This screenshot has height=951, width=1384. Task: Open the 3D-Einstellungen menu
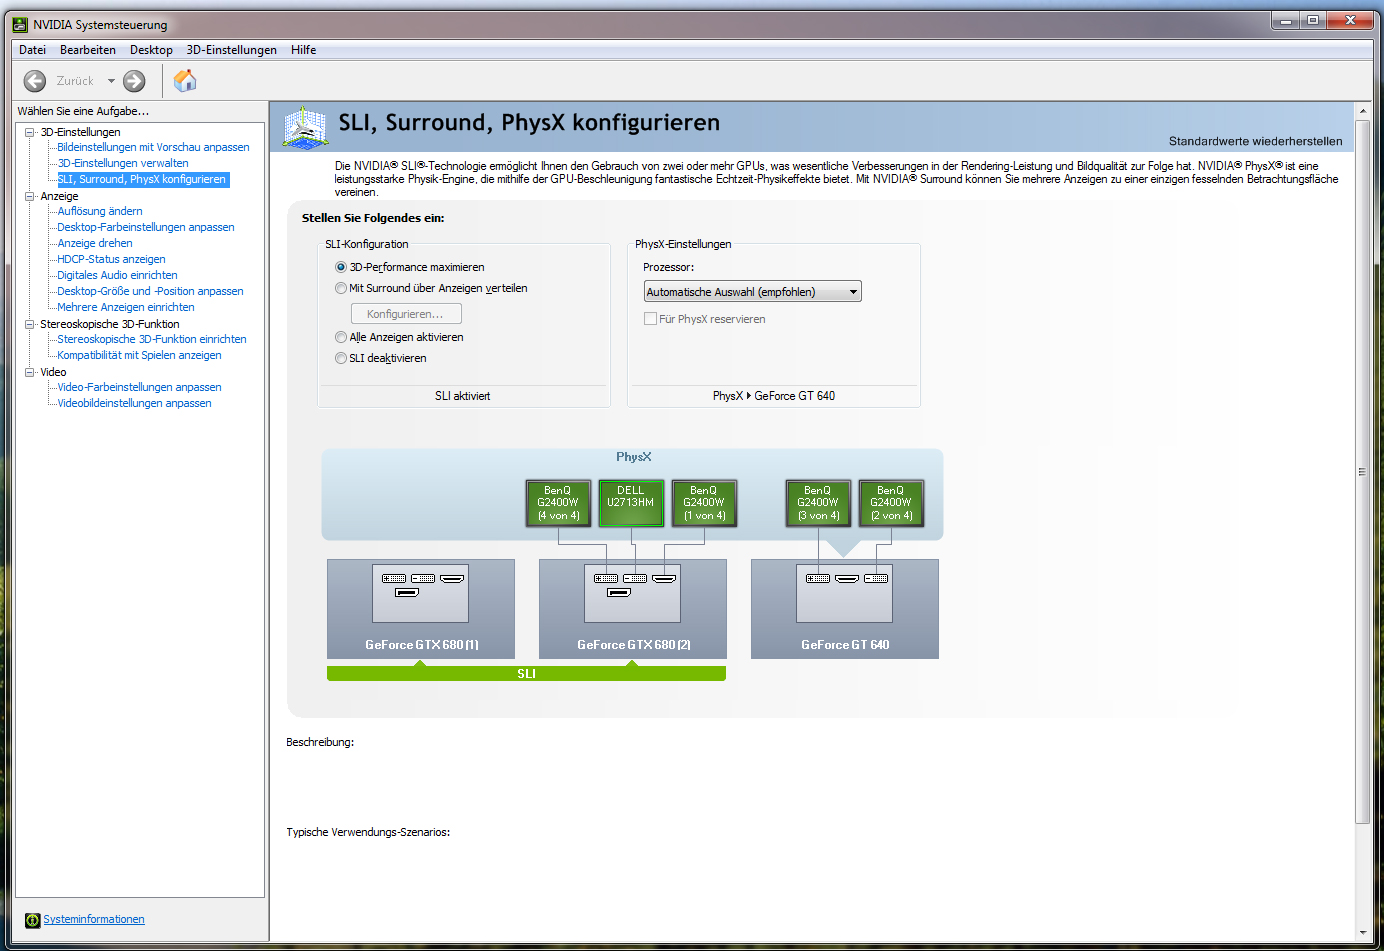(232, 50)
